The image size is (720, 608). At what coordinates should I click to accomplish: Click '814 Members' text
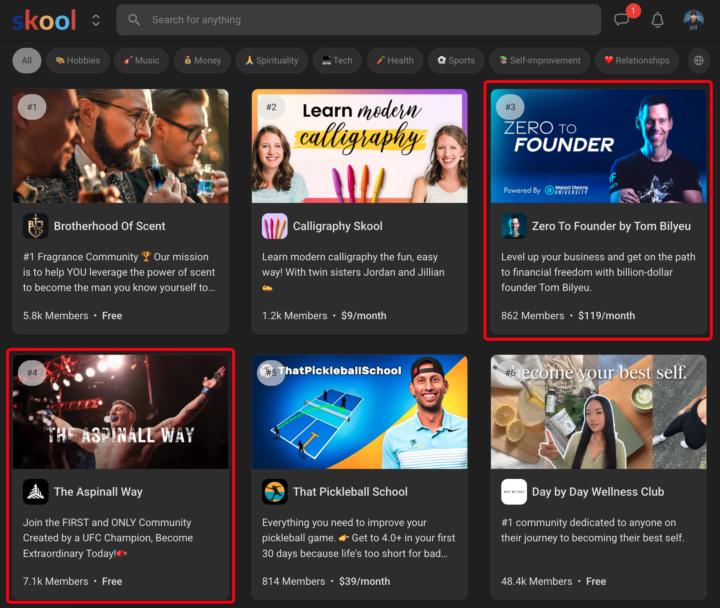point(293,581)
